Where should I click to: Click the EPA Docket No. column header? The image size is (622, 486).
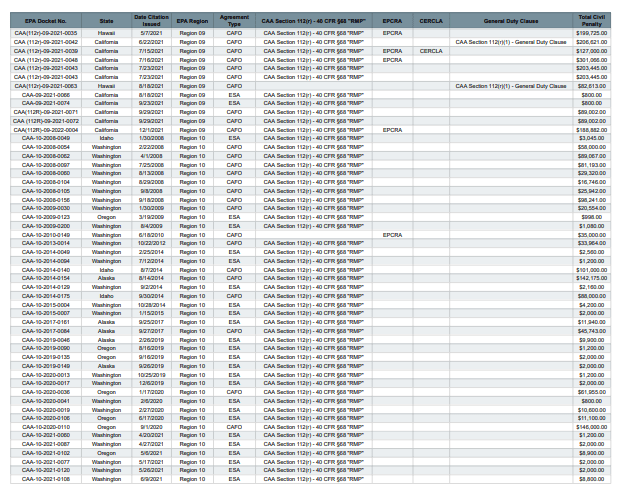click(x=47, y=19)
